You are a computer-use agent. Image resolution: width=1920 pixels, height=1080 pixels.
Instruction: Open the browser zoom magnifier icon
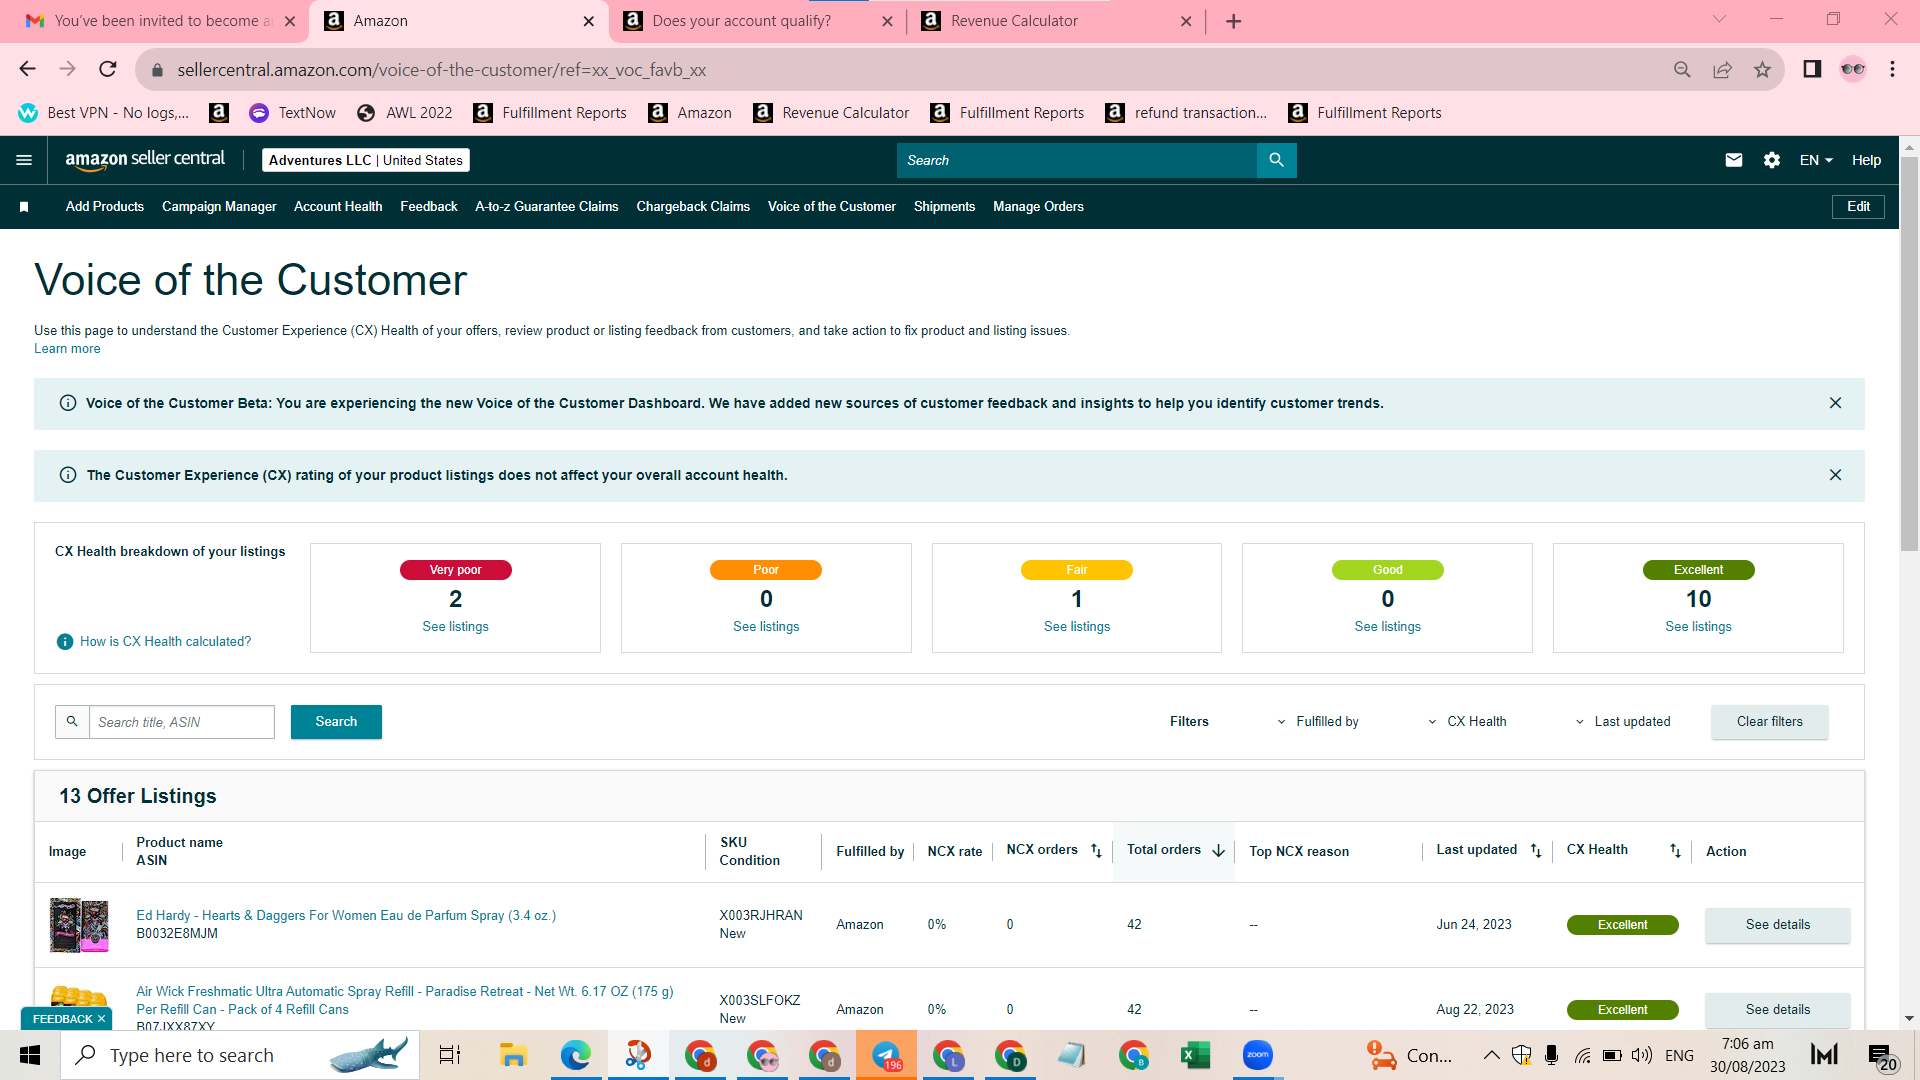coord(1682,69)
